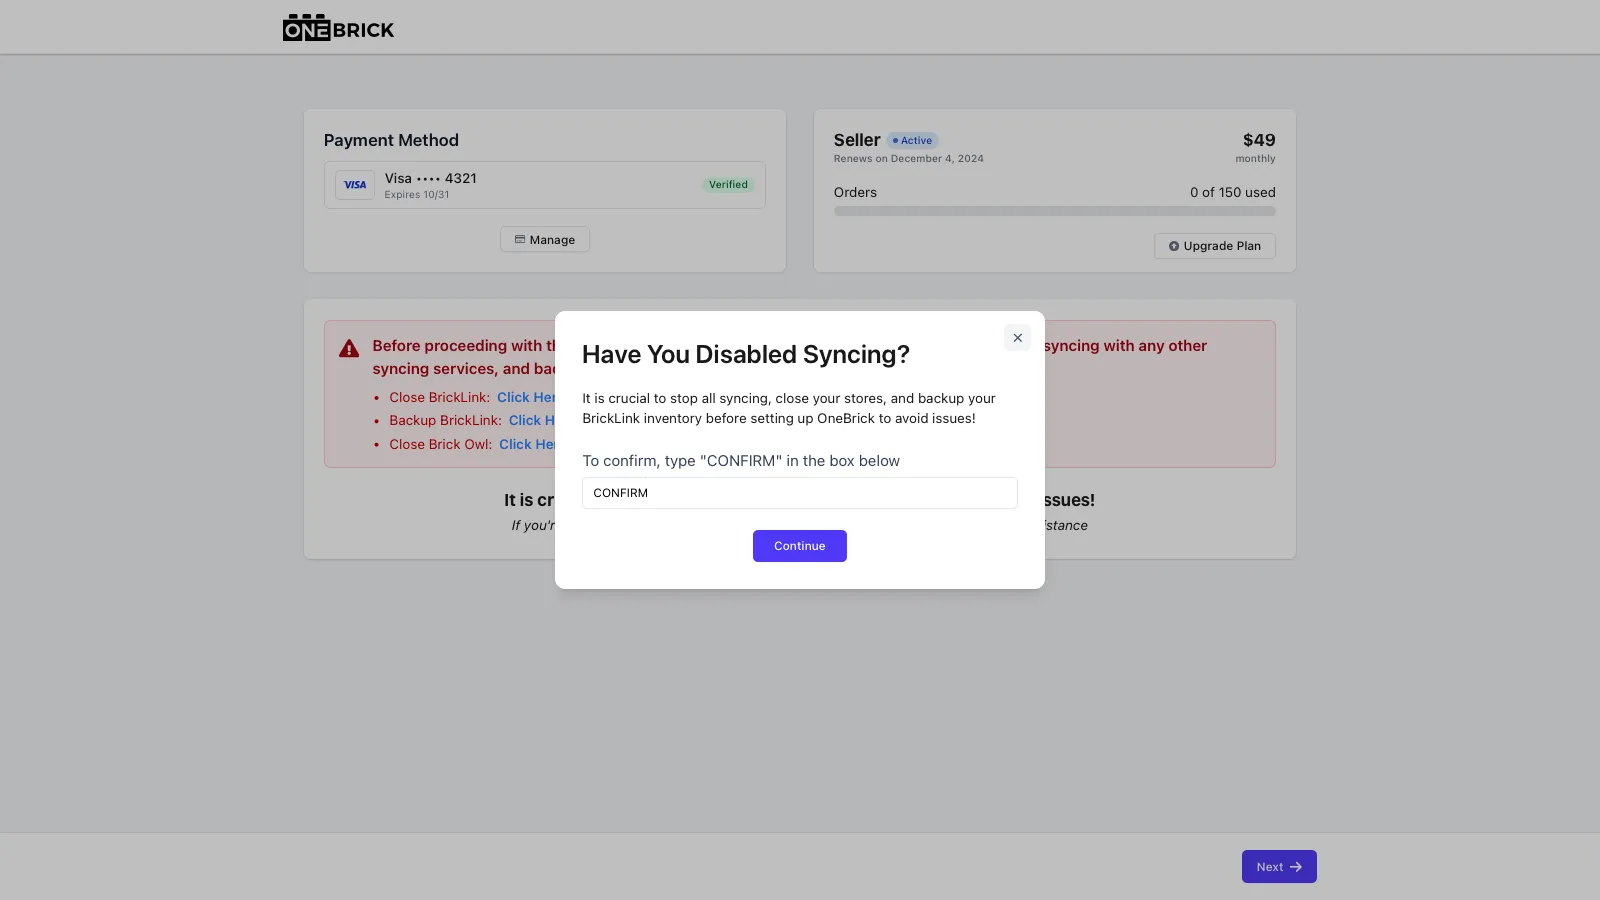Close the Disabled Syncing dialog
1600x900 pixels.
point(1017,338)
